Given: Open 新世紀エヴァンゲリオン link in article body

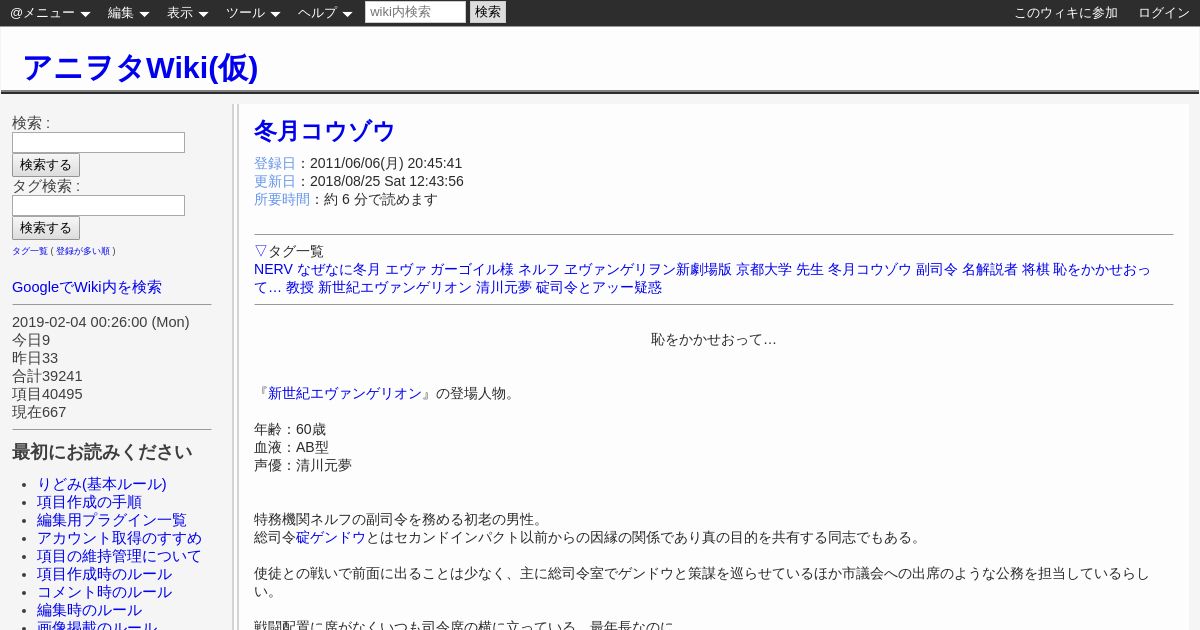Looking at the screenshot, I should 345,393.
